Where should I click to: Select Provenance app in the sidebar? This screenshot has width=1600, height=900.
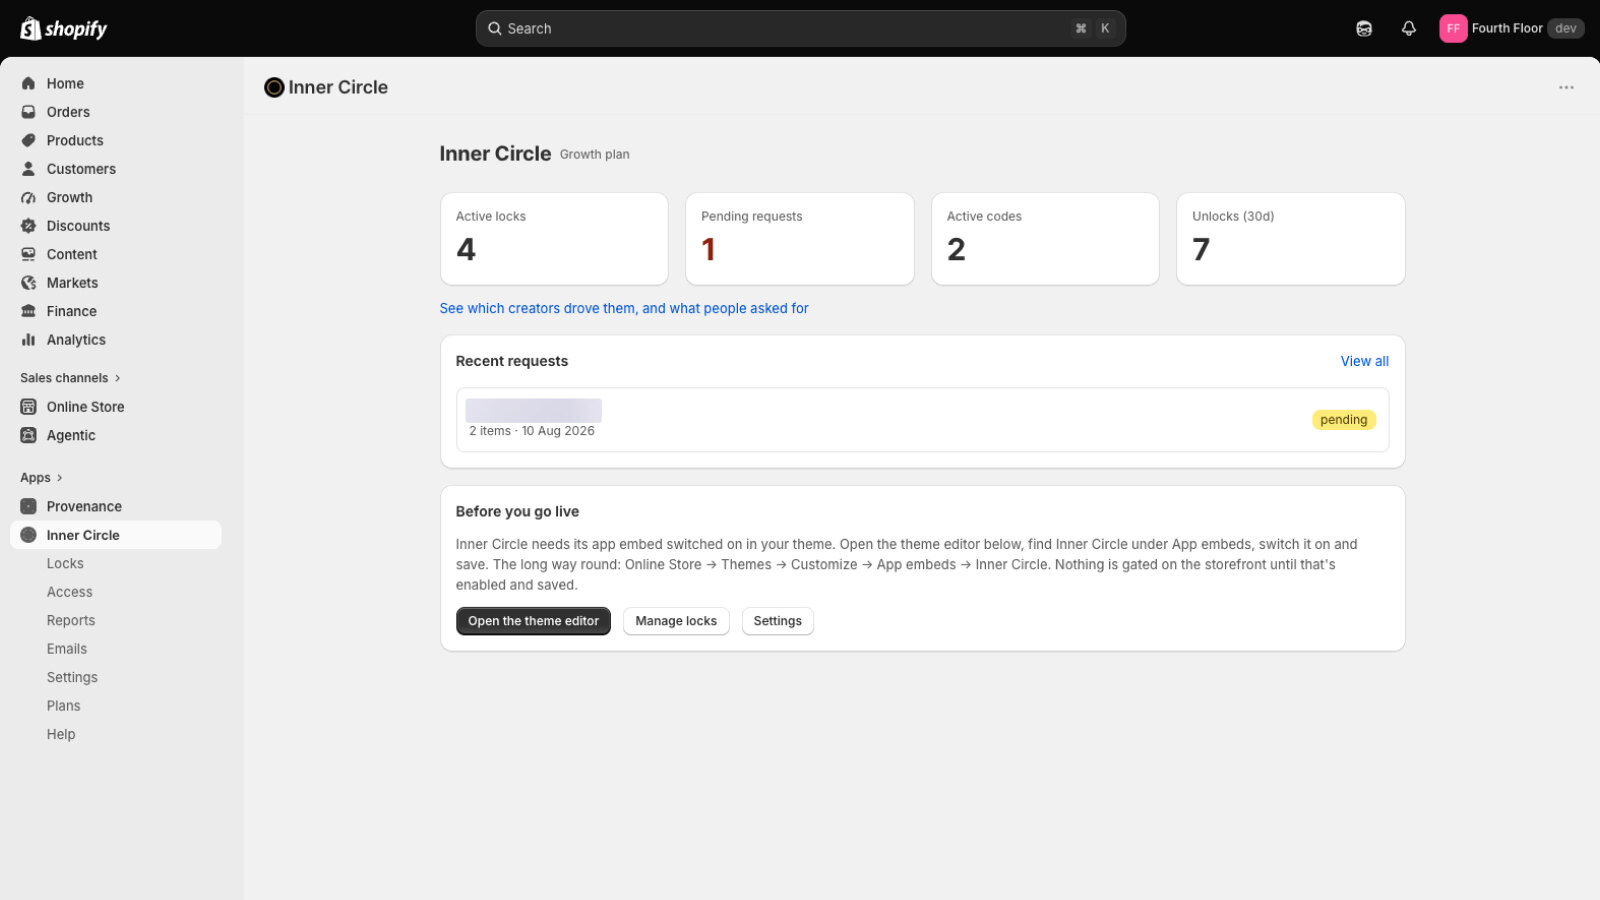tap(84, 507)
